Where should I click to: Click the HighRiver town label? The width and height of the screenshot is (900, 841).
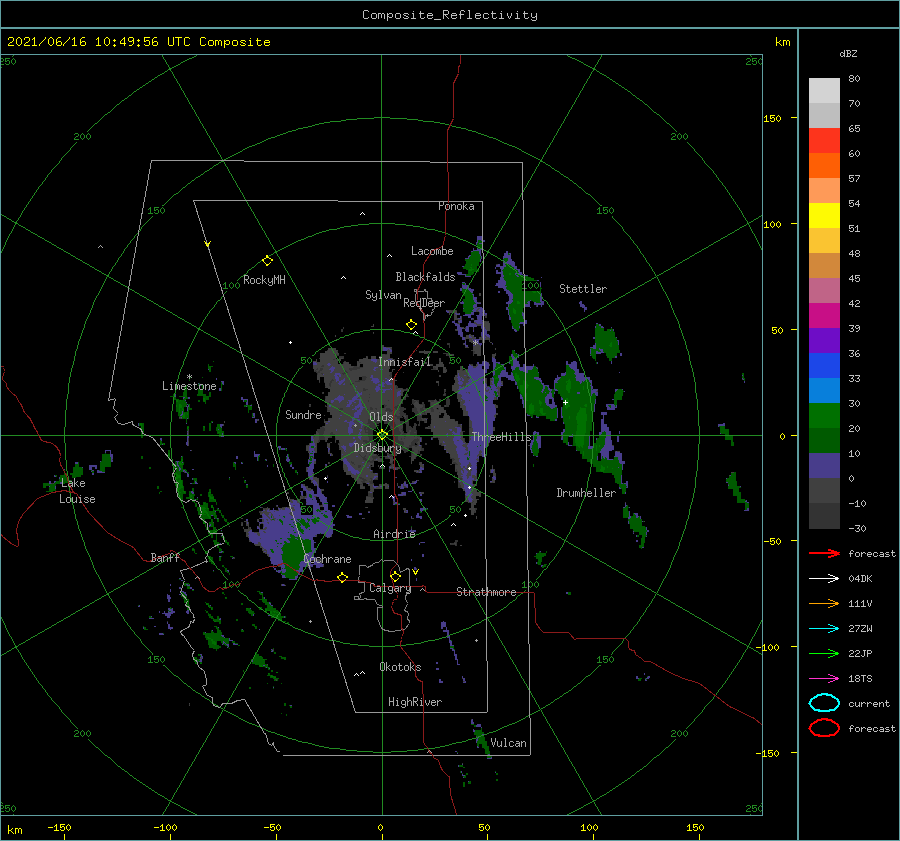coord(414,702)
